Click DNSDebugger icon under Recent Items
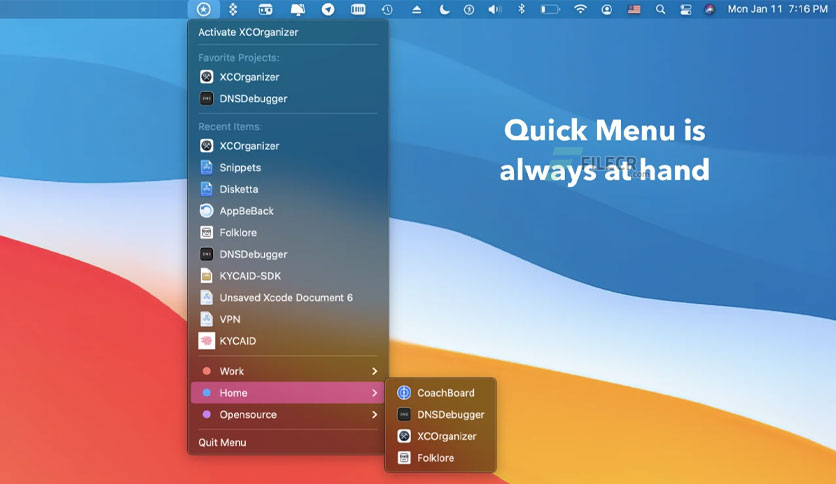The height and width of the screenshot is (484, 836). [x=206, y=254]
